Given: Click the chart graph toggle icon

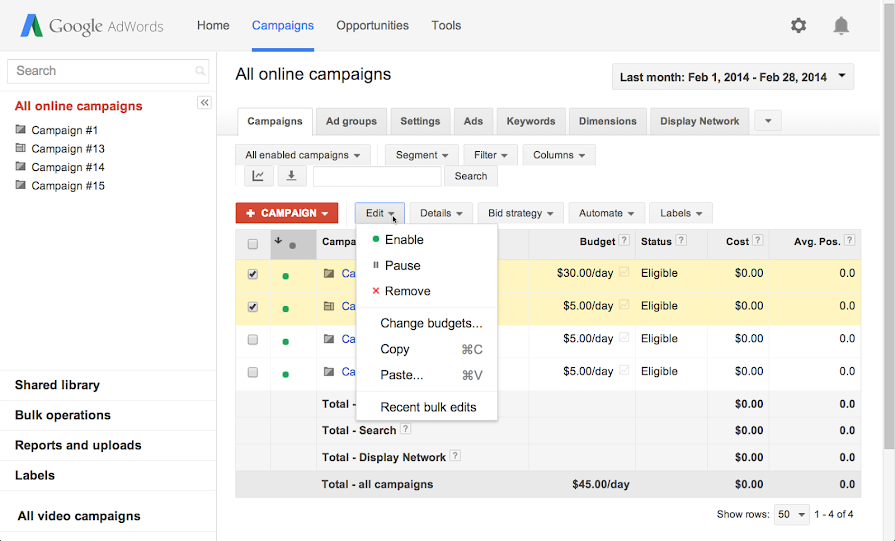Looking at the screenshot, I should [x=259, y=176].
